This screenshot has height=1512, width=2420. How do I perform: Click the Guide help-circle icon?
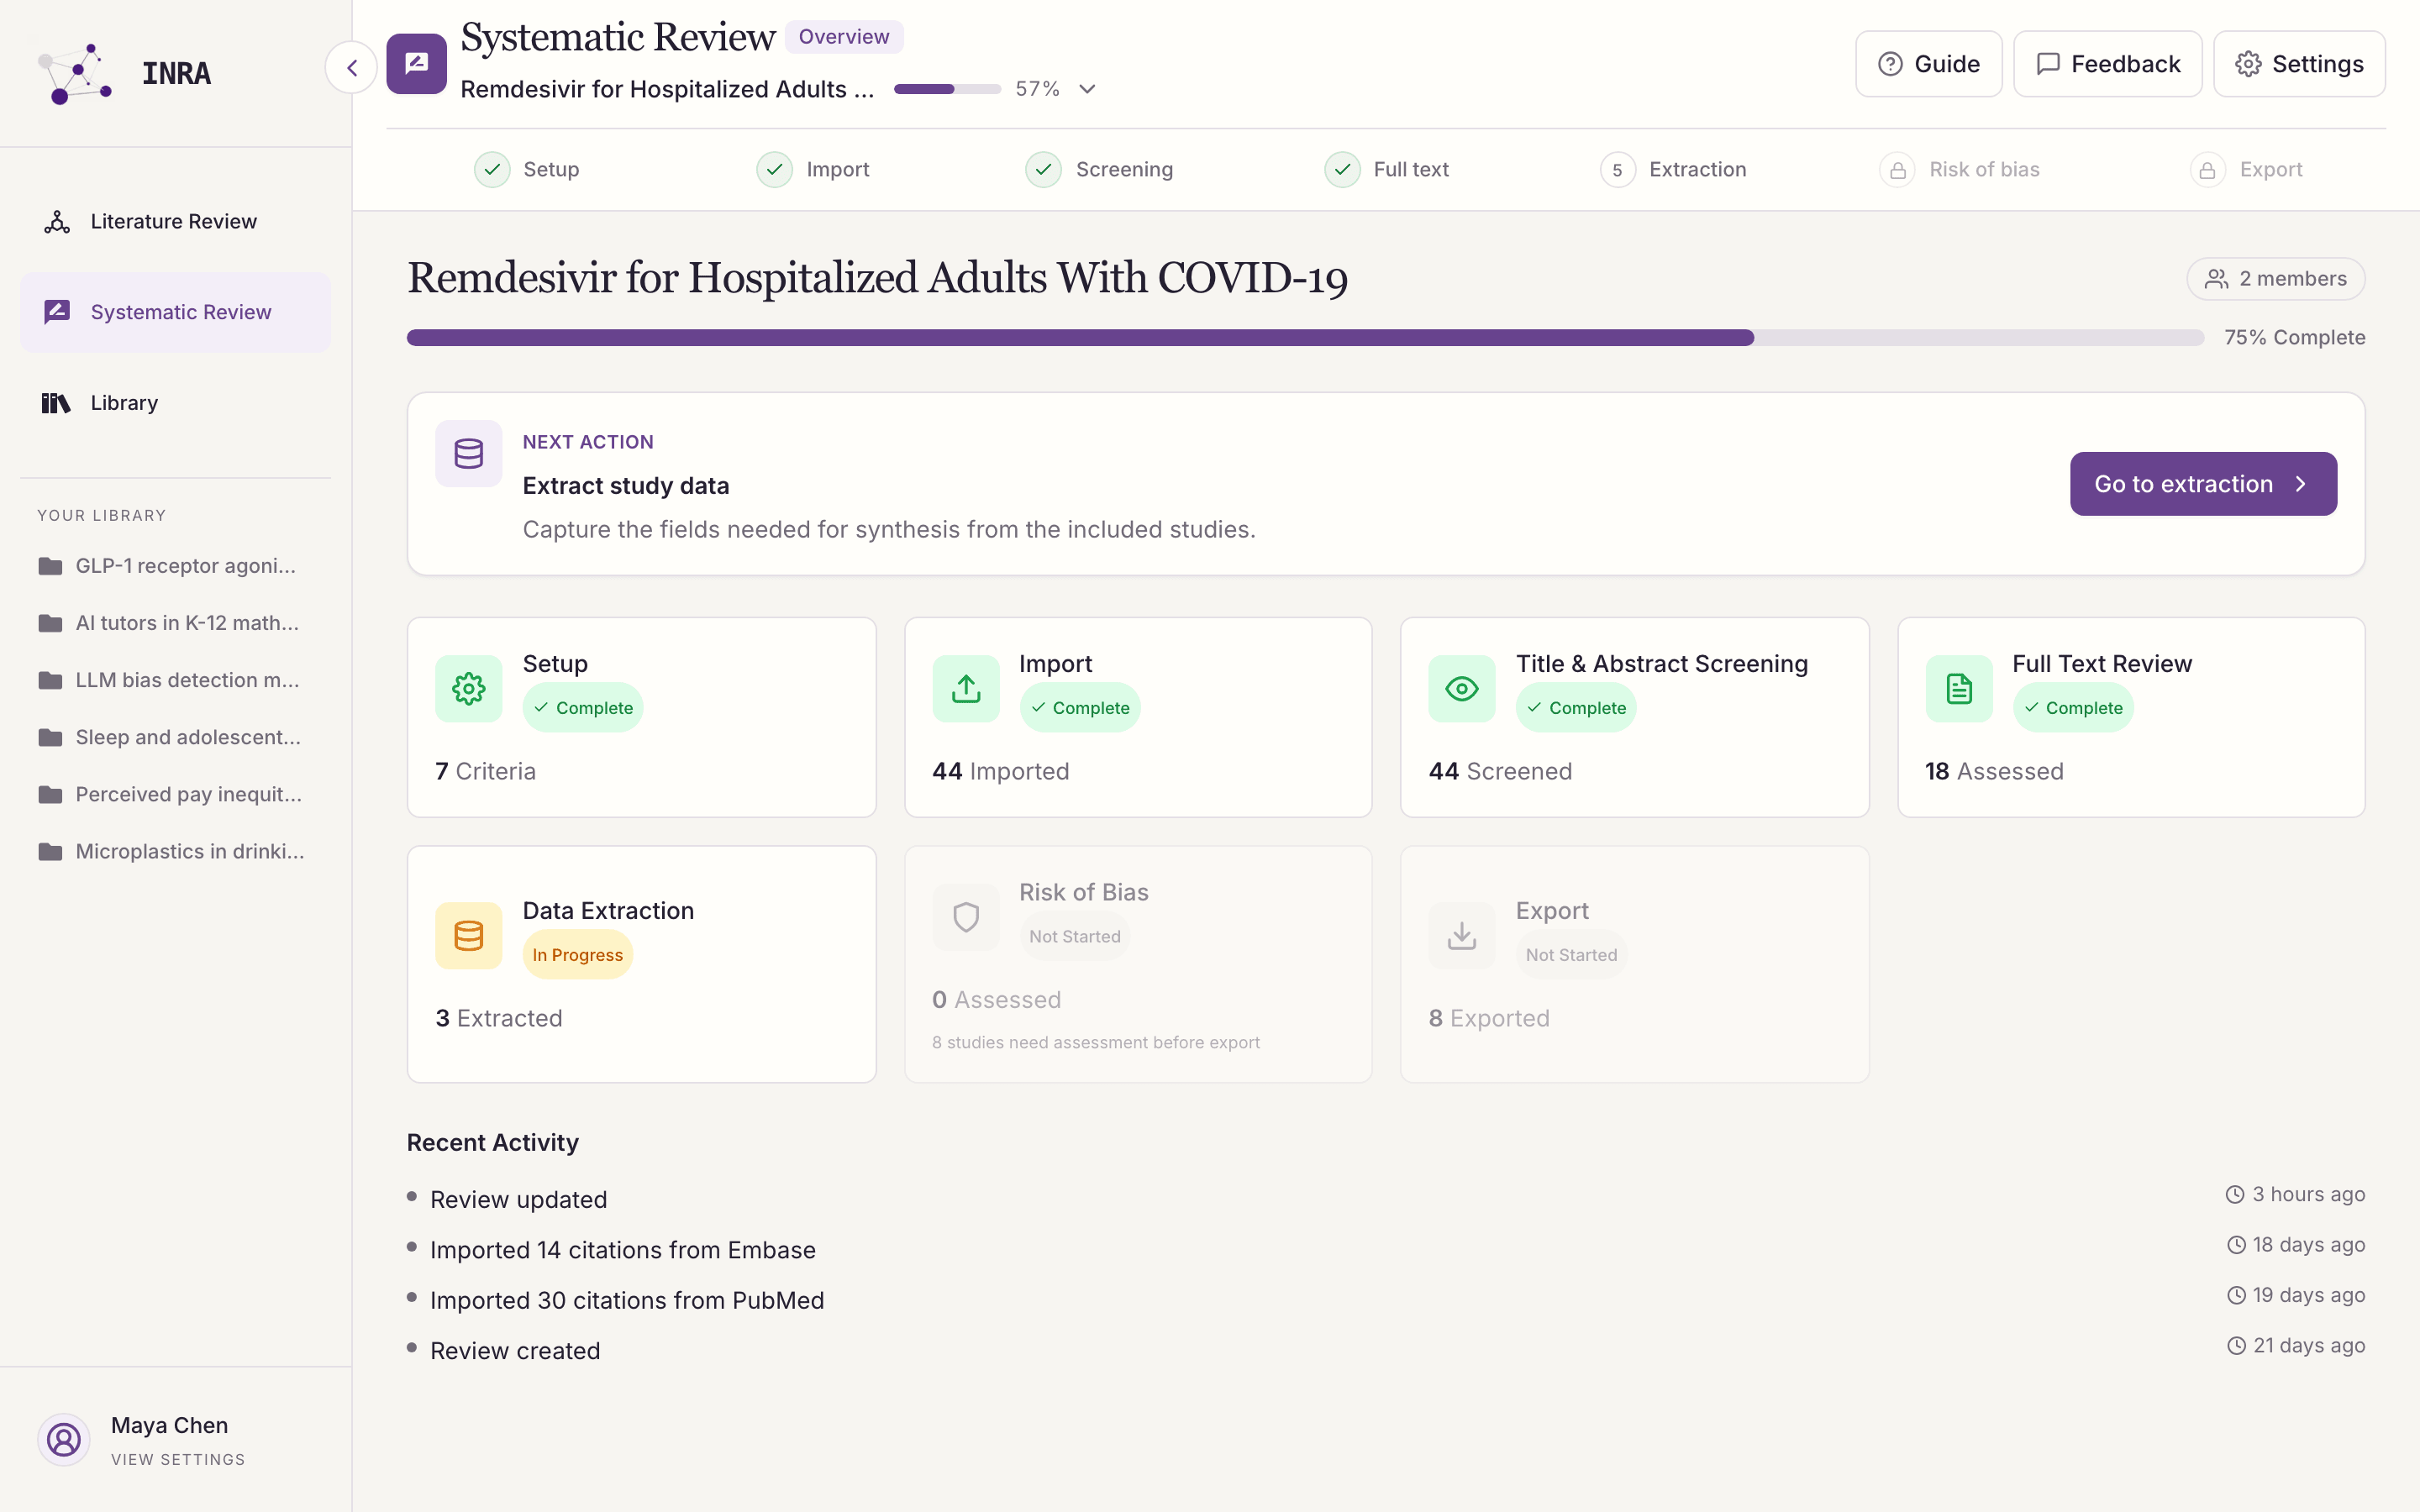click(x=1890, y=64)
